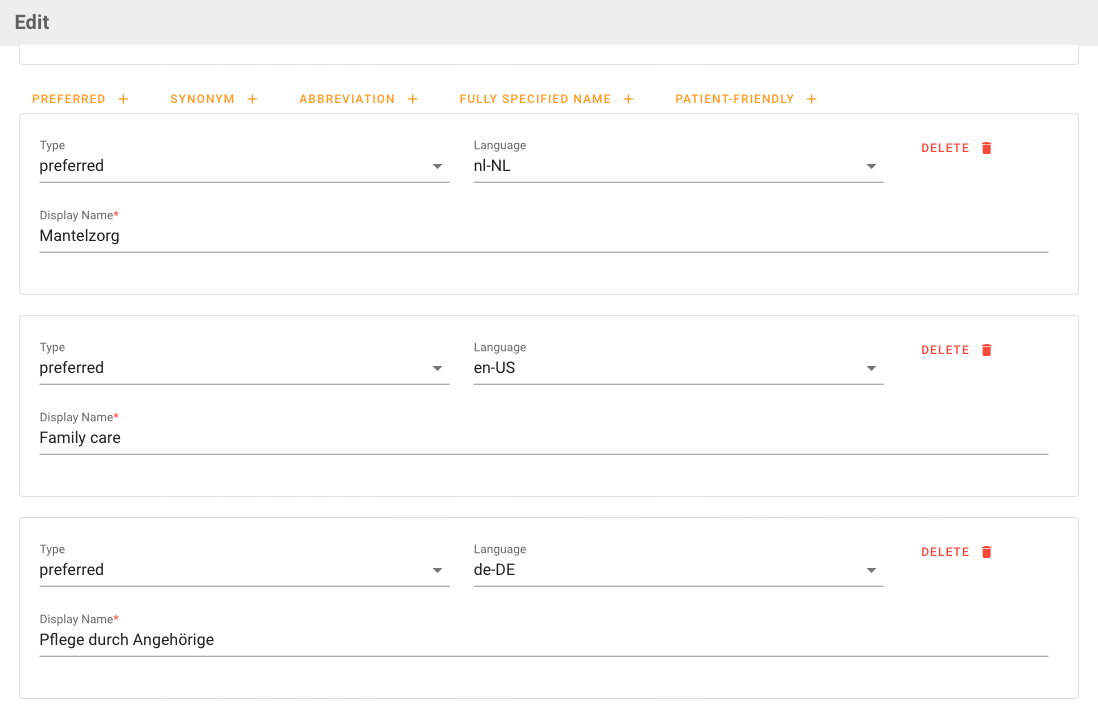Click the plus icon next to PREFERRED
The image size is (1098, 709).
123,99
